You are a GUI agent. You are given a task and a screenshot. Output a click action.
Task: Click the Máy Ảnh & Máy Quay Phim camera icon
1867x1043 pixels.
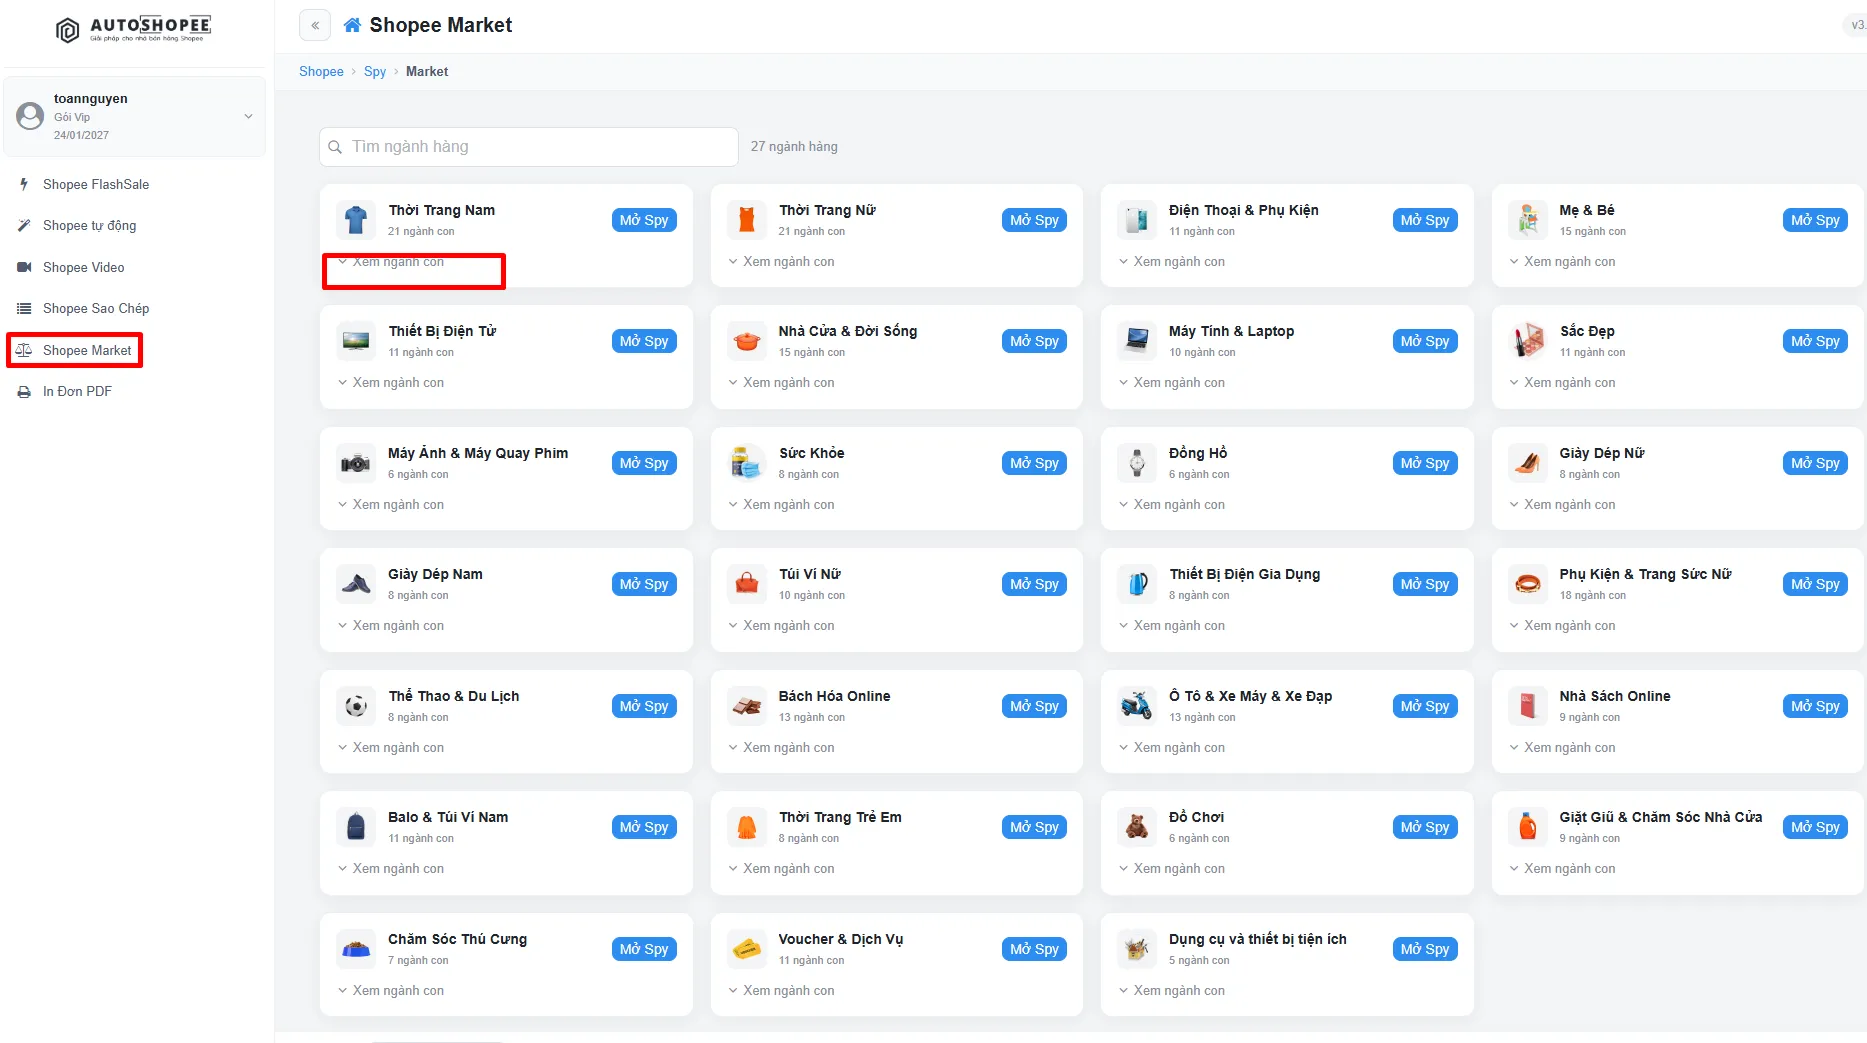click(x=356, y=463)
